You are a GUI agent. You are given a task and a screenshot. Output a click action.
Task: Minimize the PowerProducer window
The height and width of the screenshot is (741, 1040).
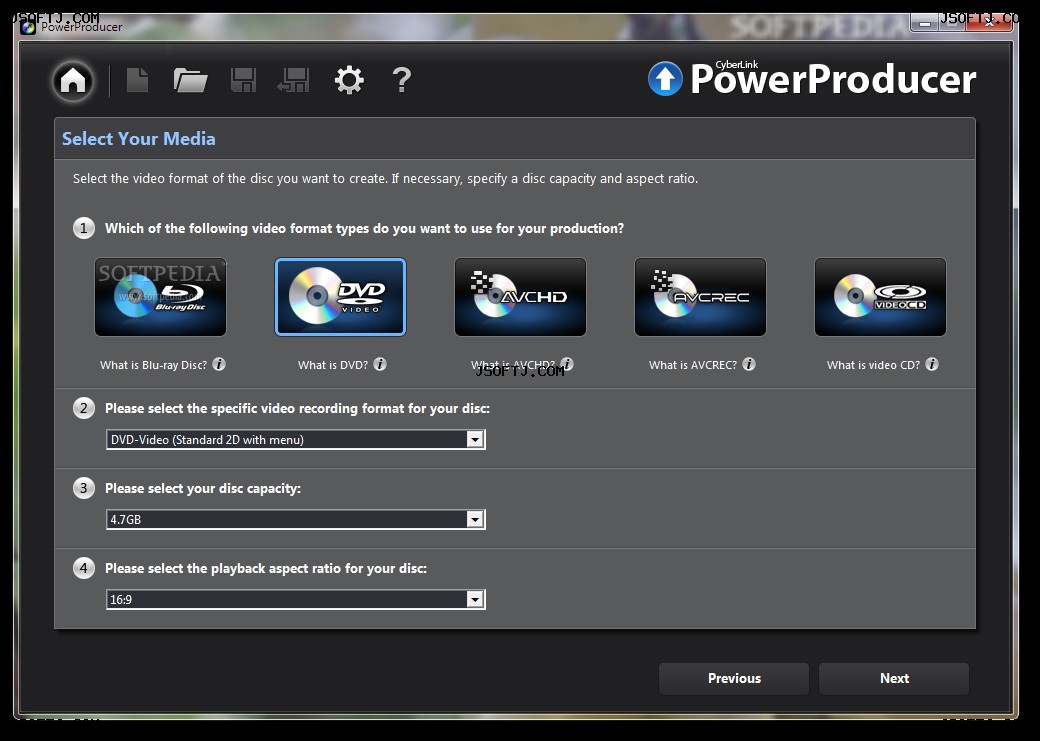tap(925, 23)
